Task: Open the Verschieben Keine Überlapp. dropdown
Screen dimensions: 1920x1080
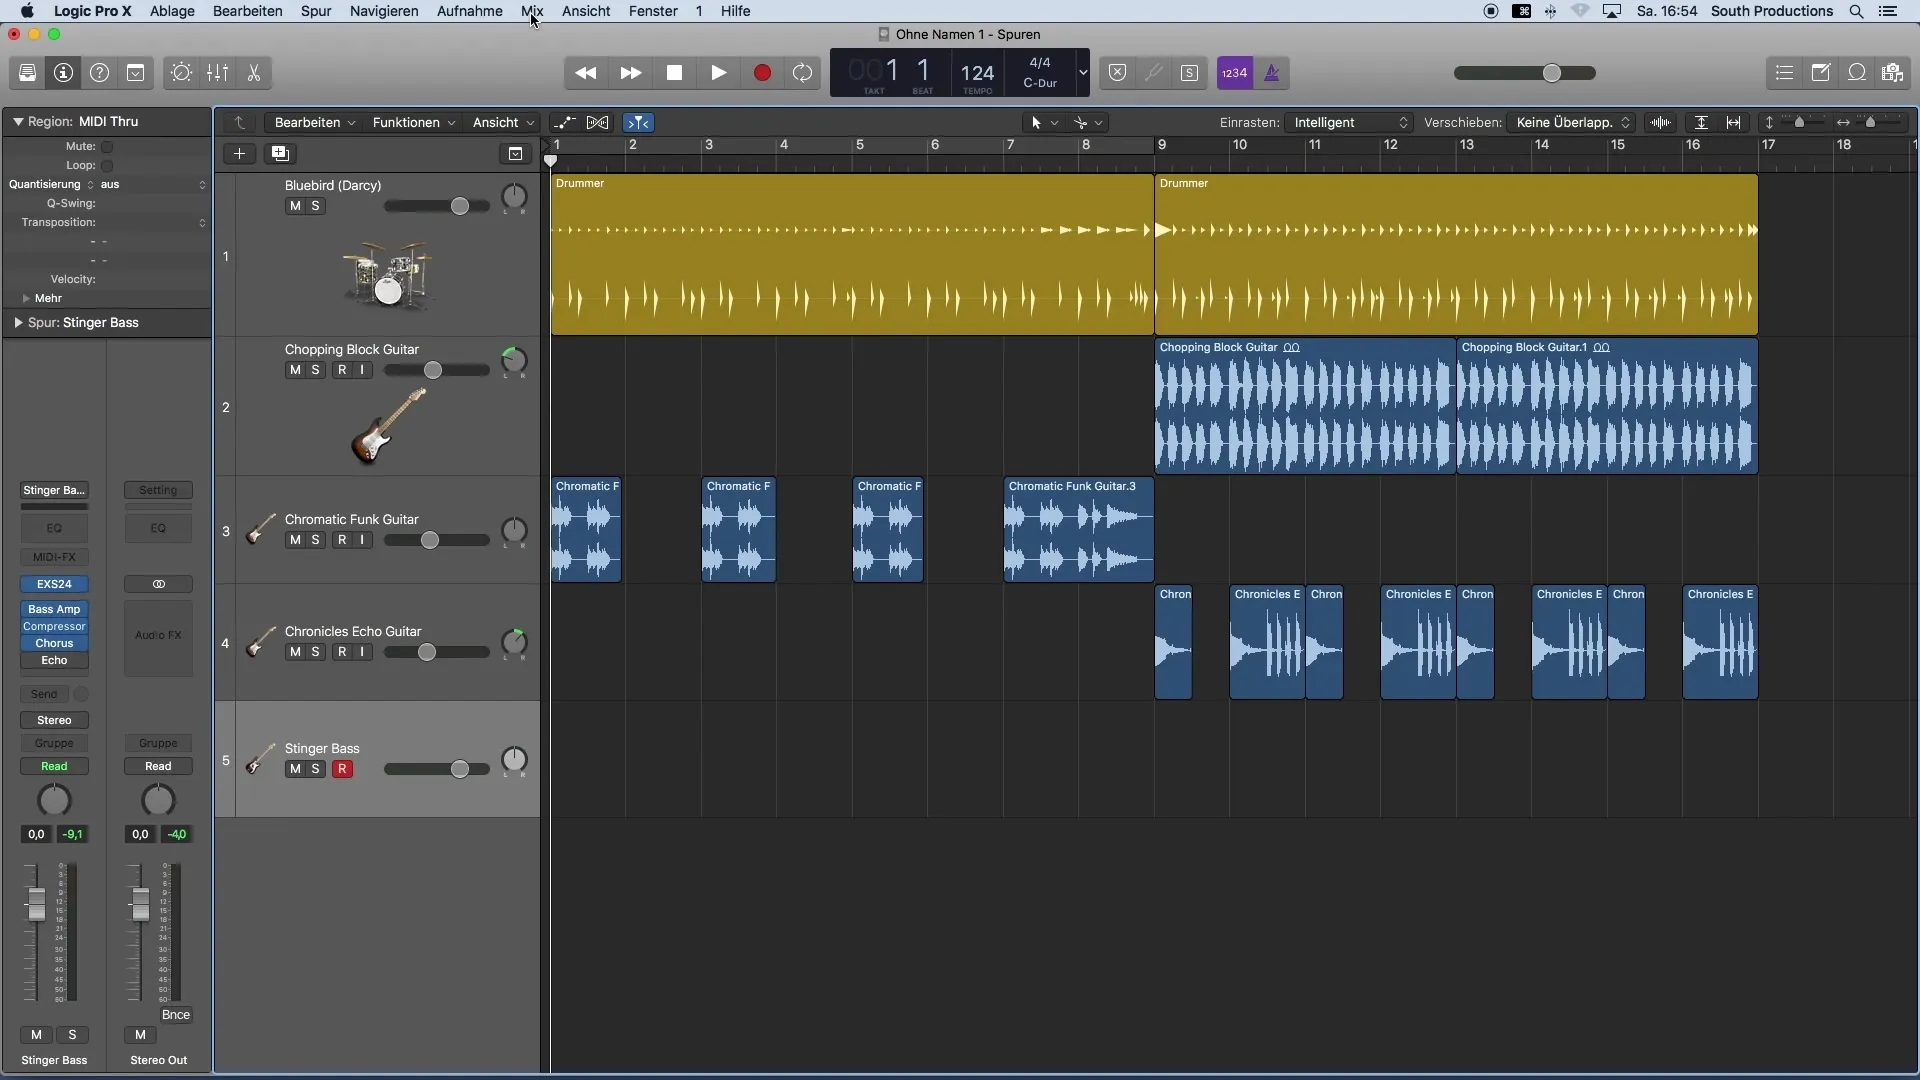Action: click(1573, 122)
